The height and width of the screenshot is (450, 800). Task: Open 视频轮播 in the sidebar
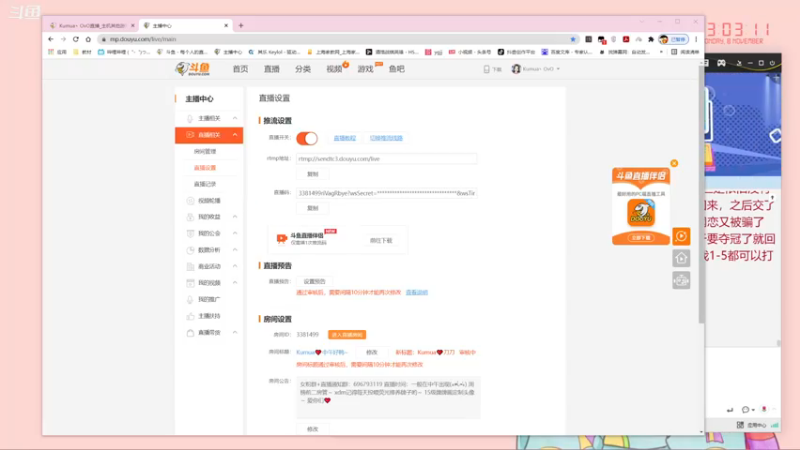(x=209, y=201)
